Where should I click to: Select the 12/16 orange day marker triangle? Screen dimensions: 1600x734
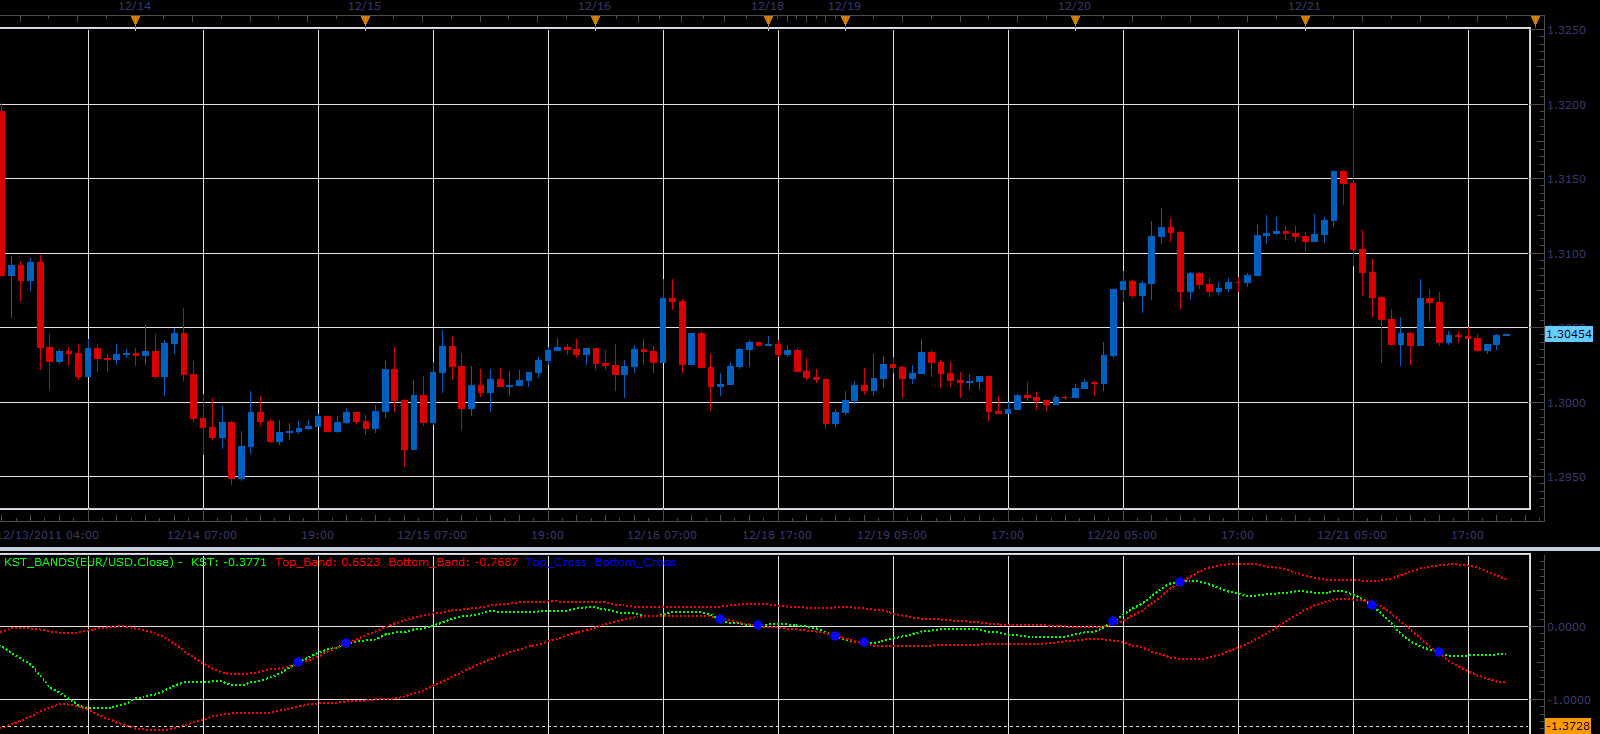click(595, 21)
